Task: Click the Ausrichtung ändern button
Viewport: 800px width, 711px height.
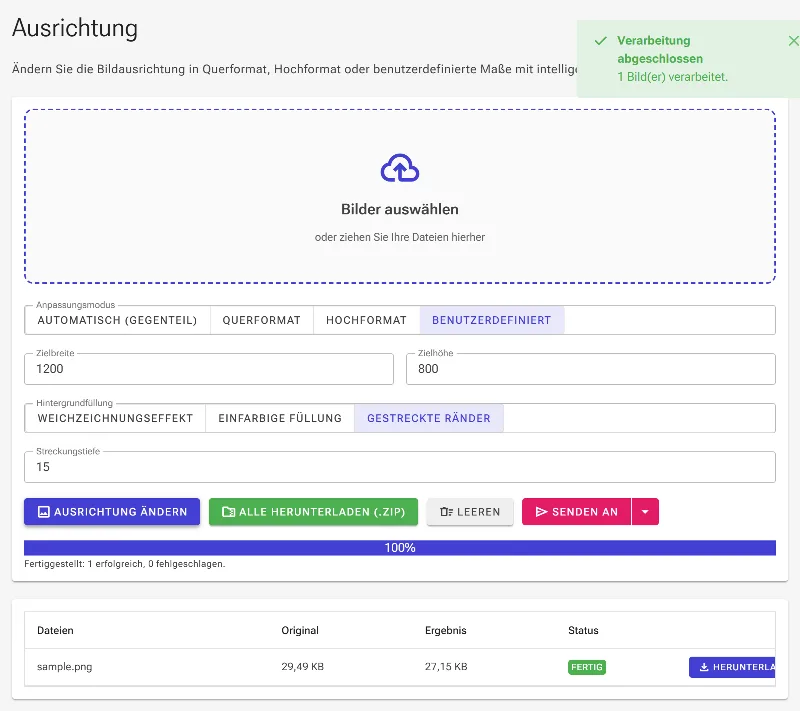Action: pos(112,512)
